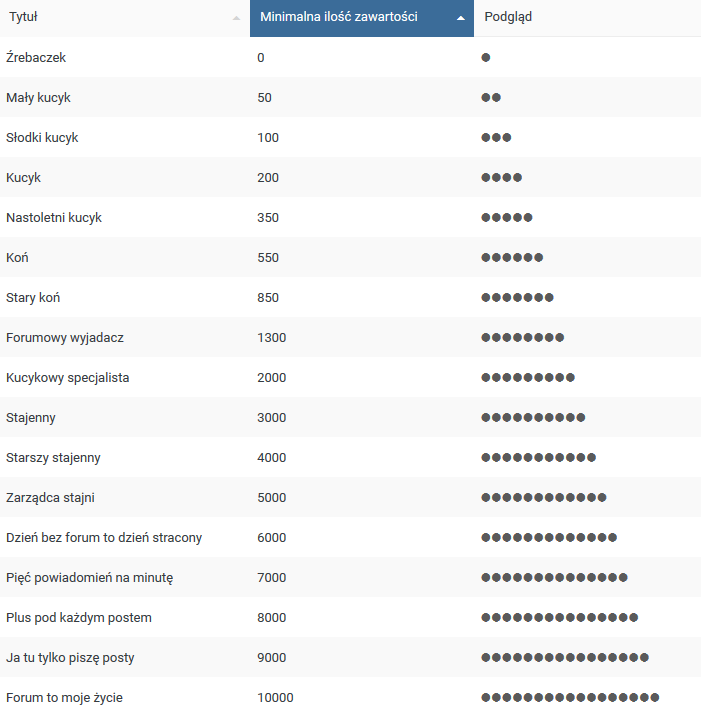Image resolution: width=701 pixels, height=713 pixels.
Task: Click the dot preview for Stajenny row
Action: click(x=533, y=418)
